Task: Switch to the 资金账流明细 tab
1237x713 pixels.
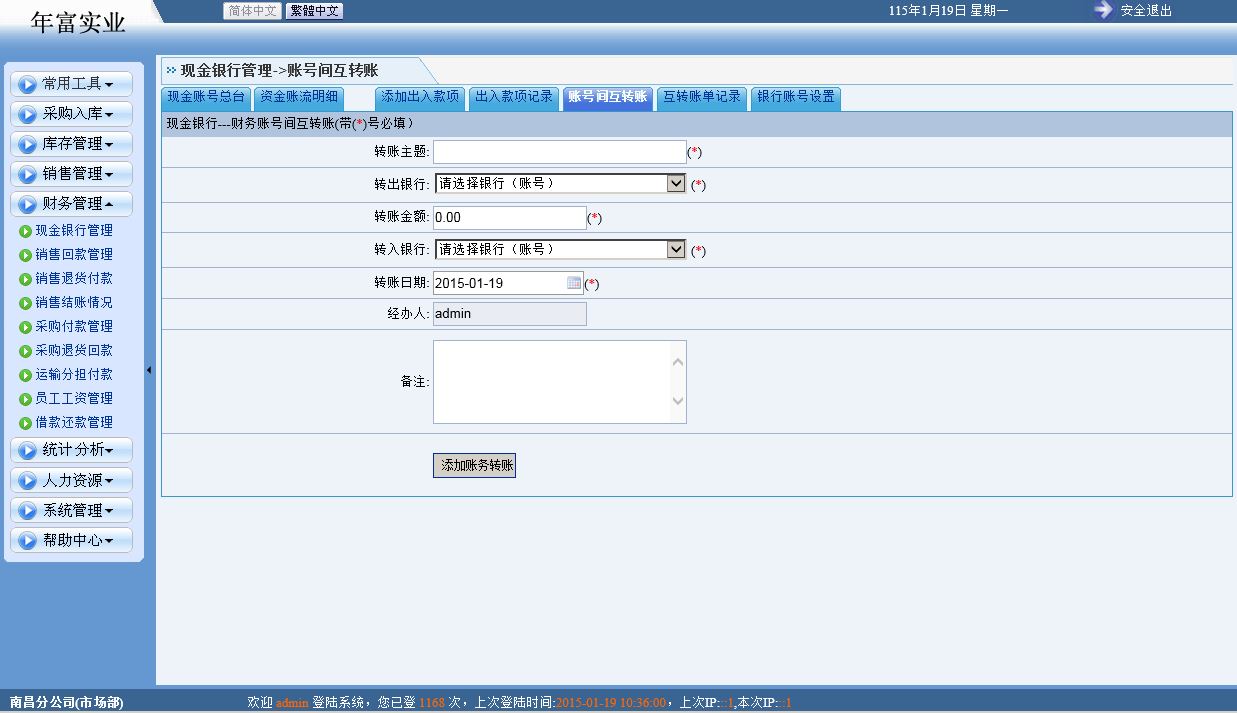Action: (x=299, y=98)
